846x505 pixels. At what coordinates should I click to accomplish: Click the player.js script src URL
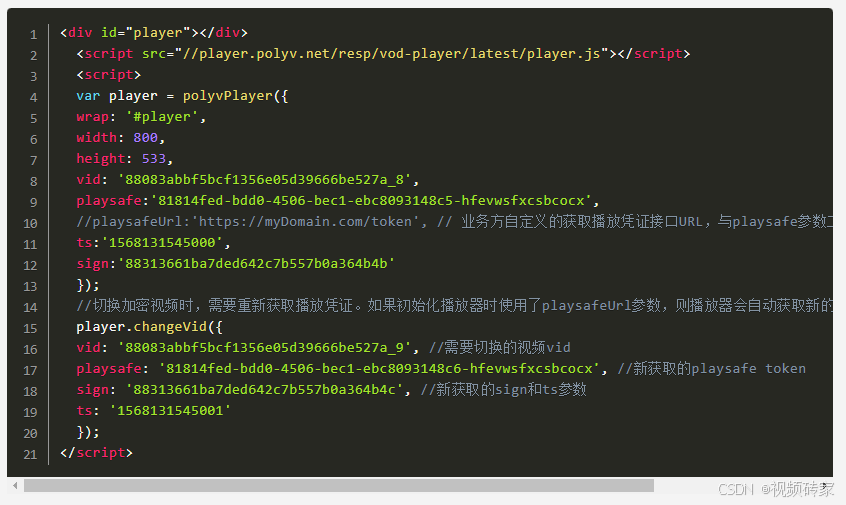pos(392,54)
